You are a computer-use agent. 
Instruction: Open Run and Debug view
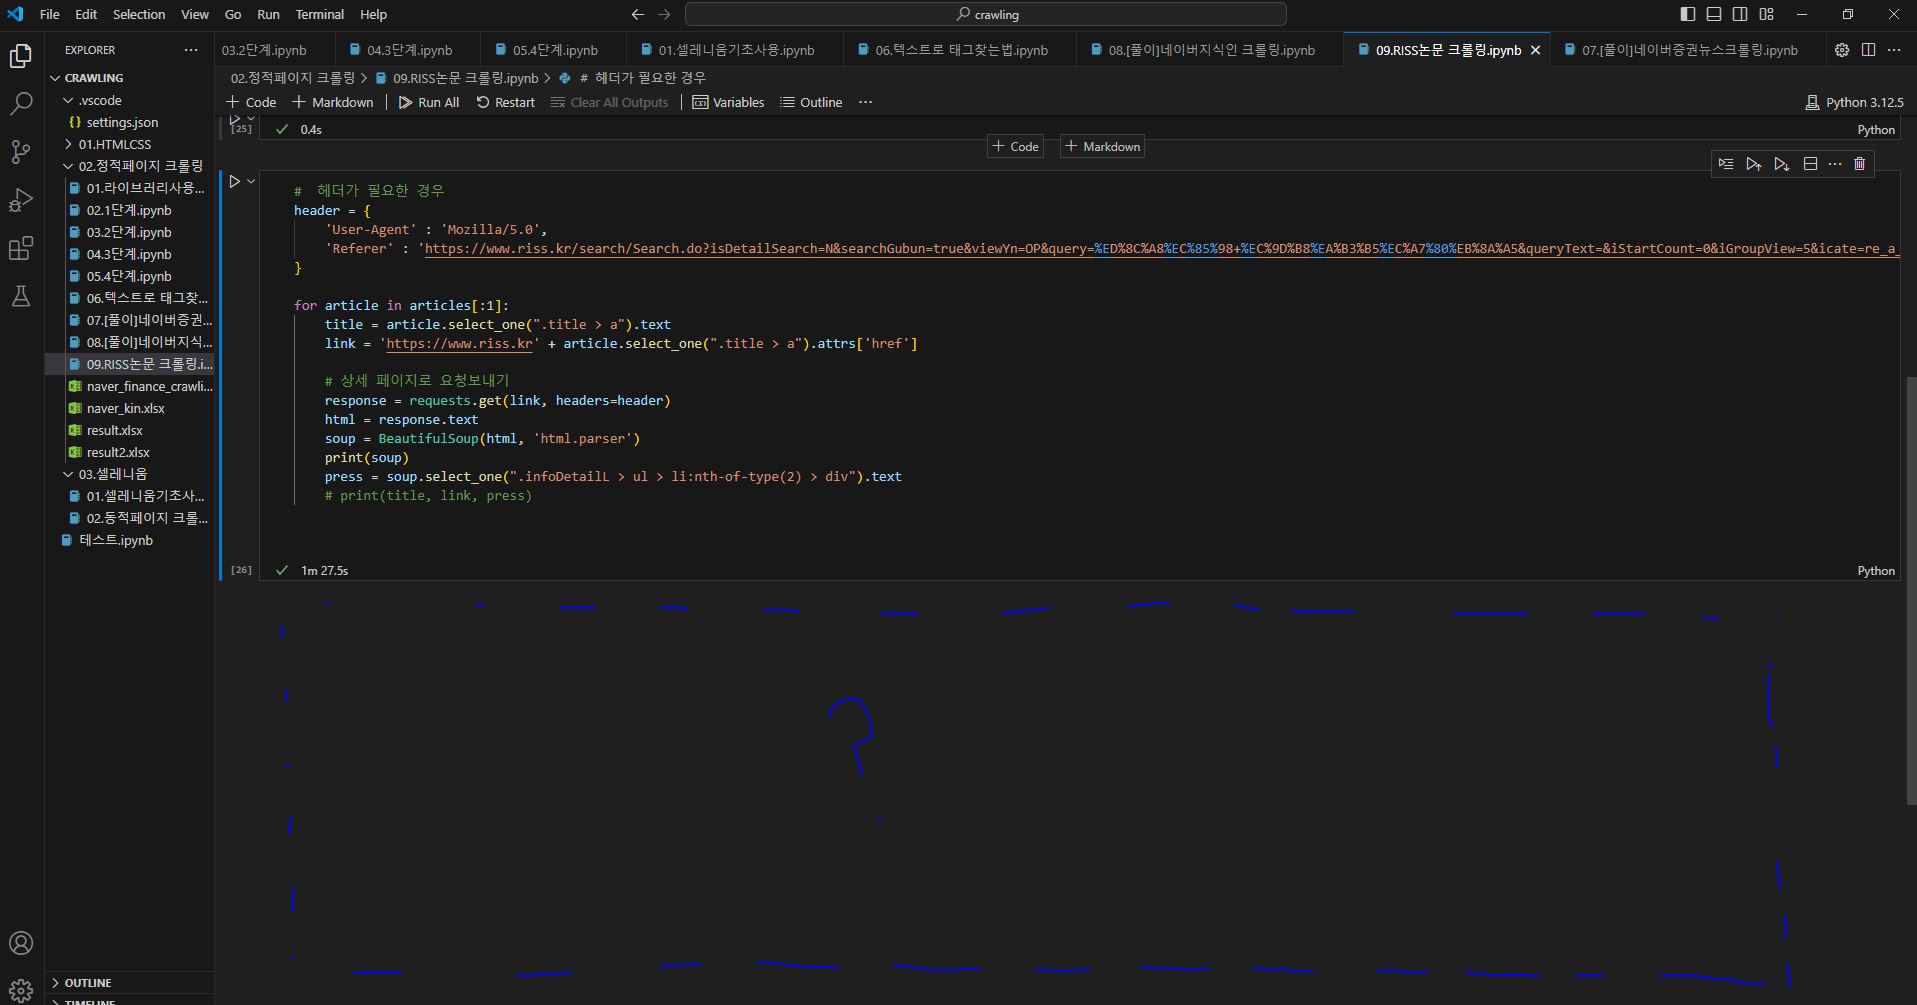21,200
